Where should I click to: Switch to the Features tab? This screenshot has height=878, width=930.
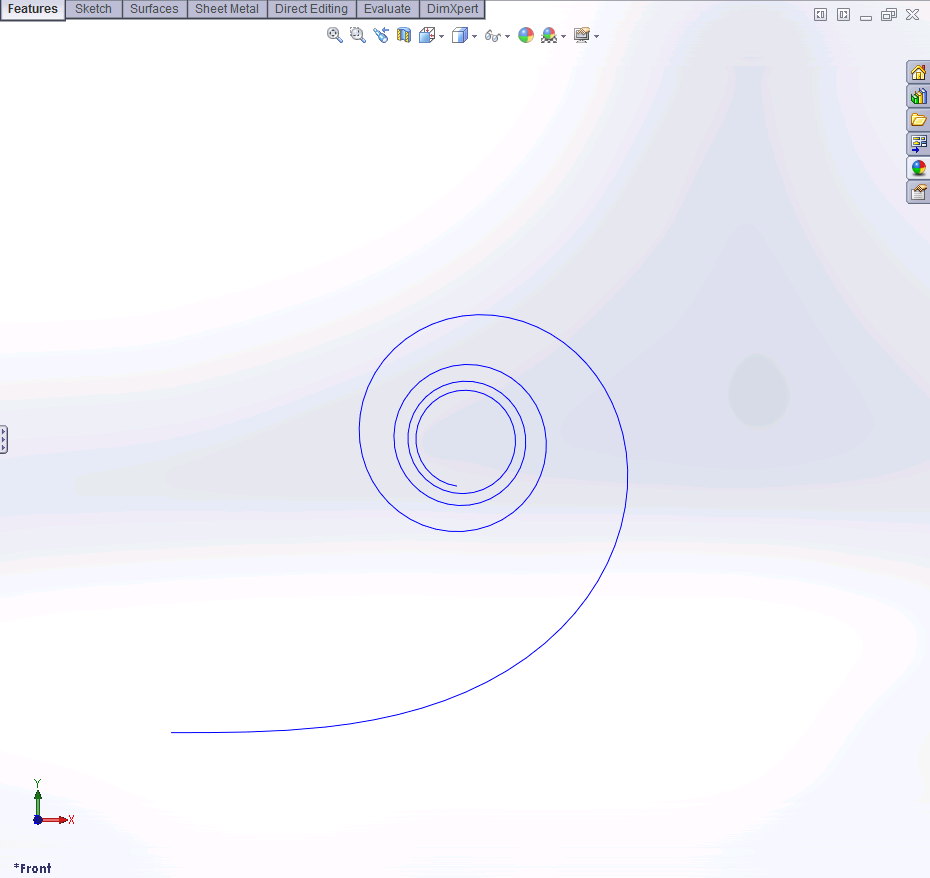point(33,9)
